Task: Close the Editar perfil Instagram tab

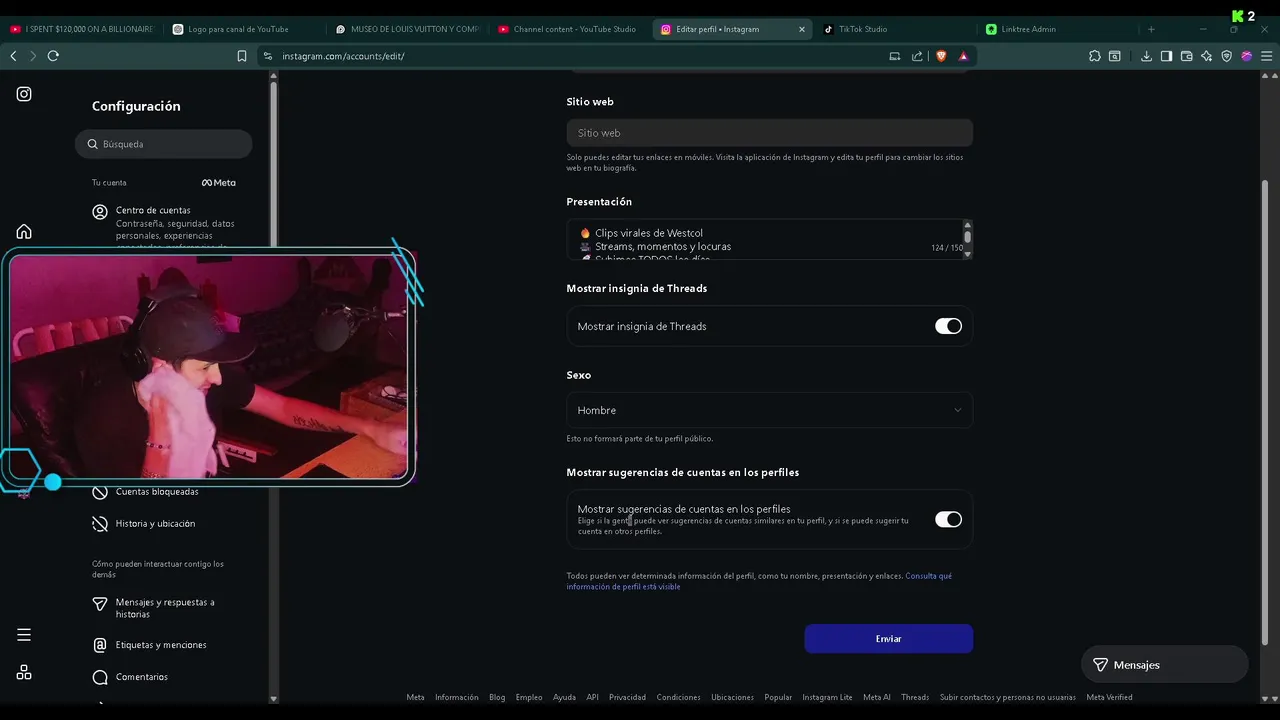Action: pyautogui.click(x=801, y=29)
